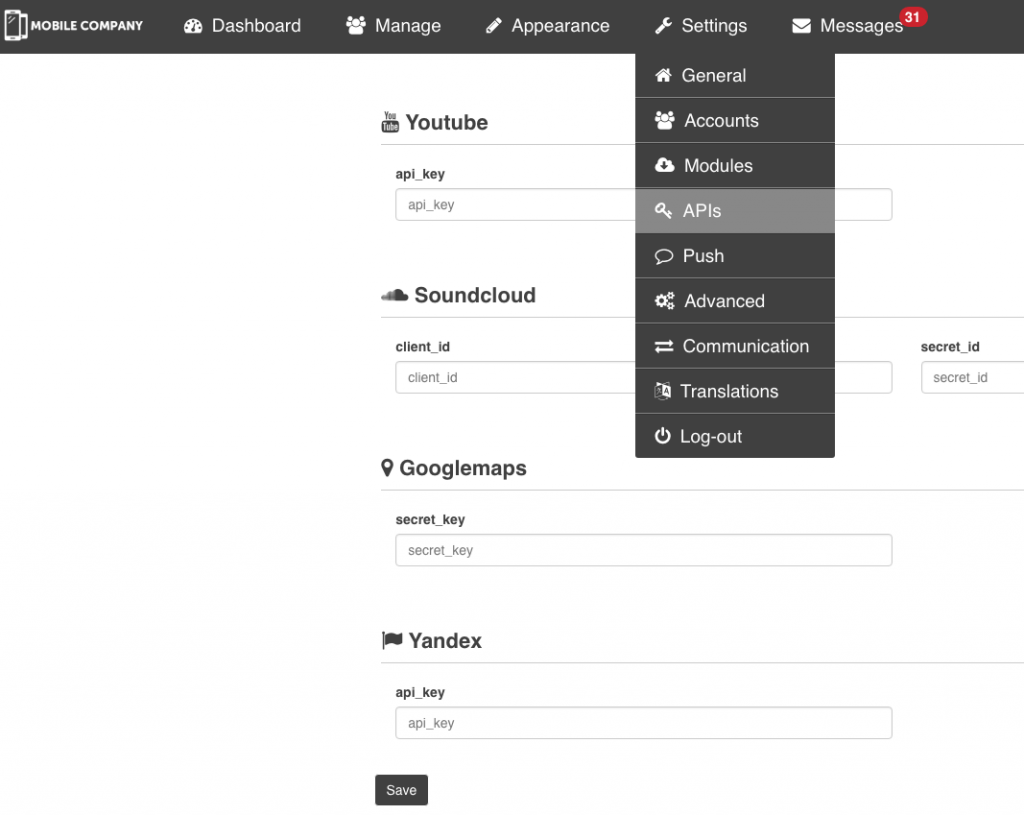Viewport: 1024px width, 815px height.
Task: Click the Soundcloud secret_id input
Action: pyautogui.click(x=971, y=377)
